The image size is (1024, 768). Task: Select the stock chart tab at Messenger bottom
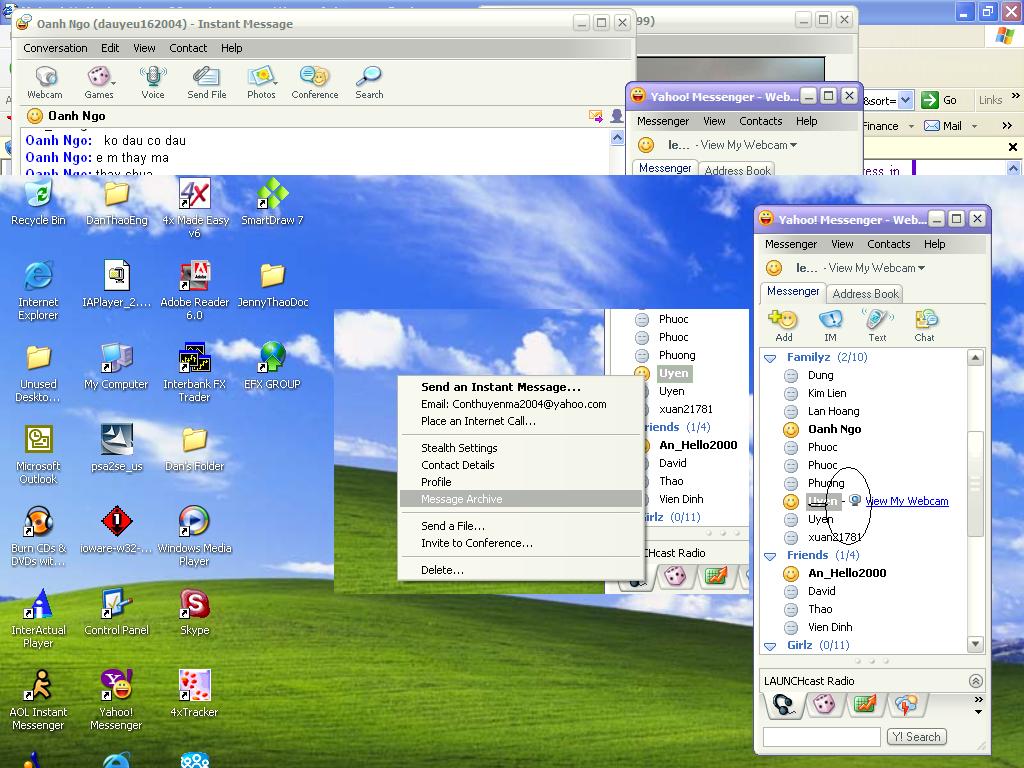(865, 705)
